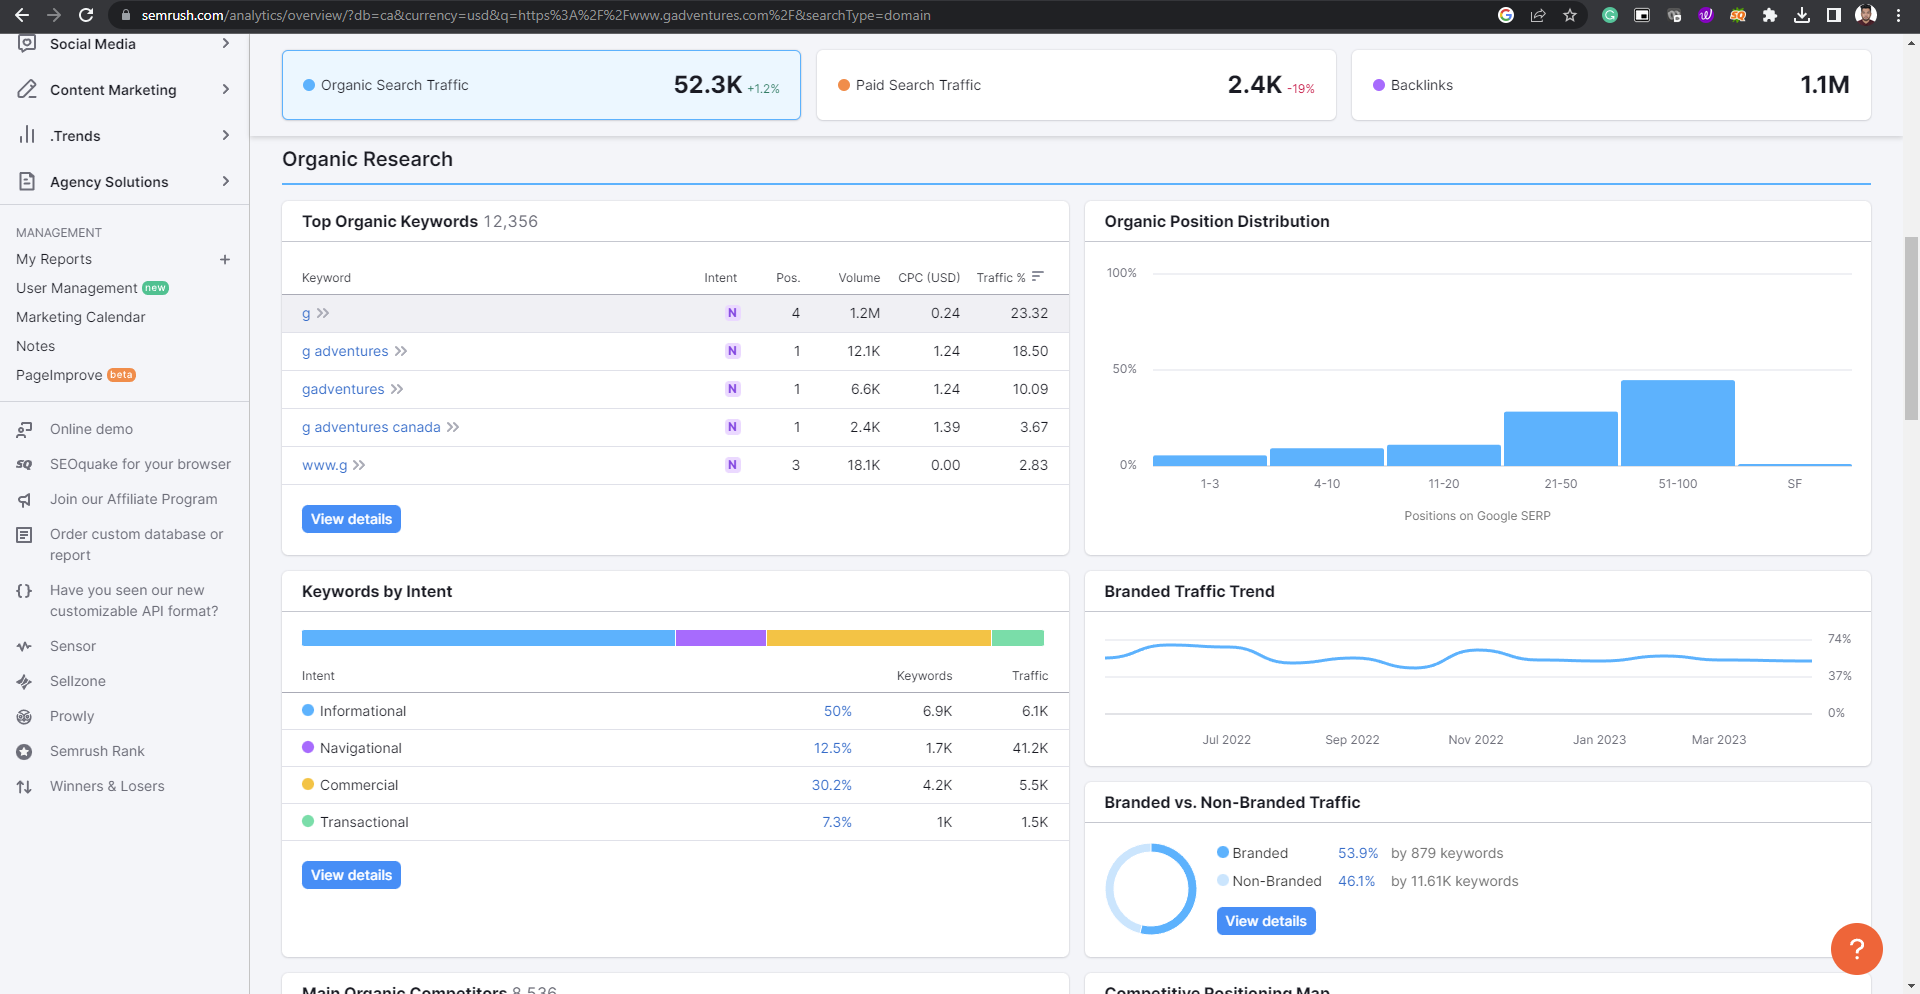Go back with the browser back arrow
The image size is (1920, 994).
pyautogui.click(x=21, y=15)
